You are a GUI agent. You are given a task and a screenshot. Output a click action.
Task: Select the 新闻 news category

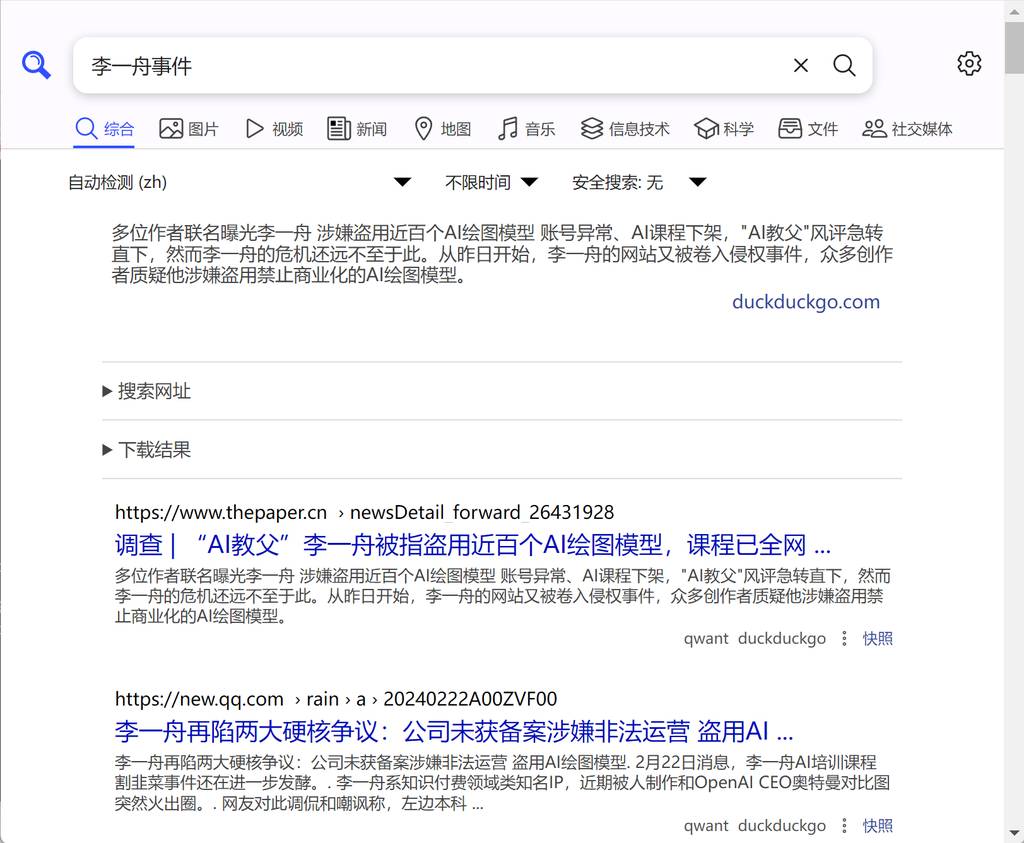tap(357, 129)
